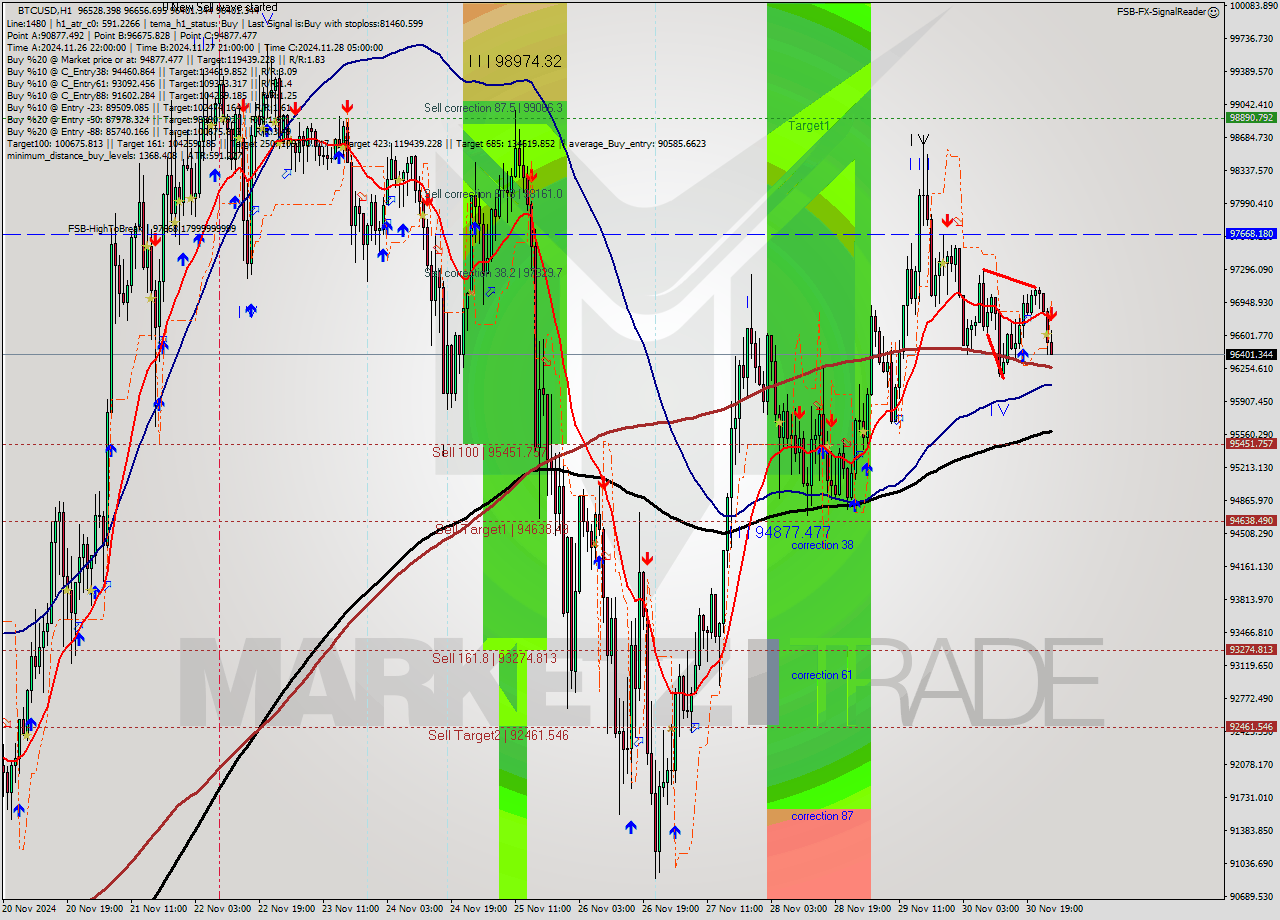The width and height of the screenshot is (1280, 920).
Task: Click the 90689.530 price axis value
Action: (1252, 896)
